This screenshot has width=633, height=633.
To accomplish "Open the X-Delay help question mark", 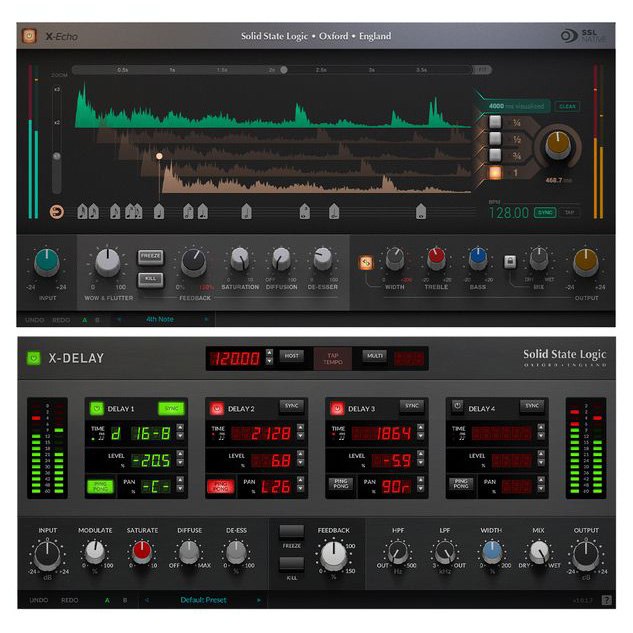I will point(606,600).
